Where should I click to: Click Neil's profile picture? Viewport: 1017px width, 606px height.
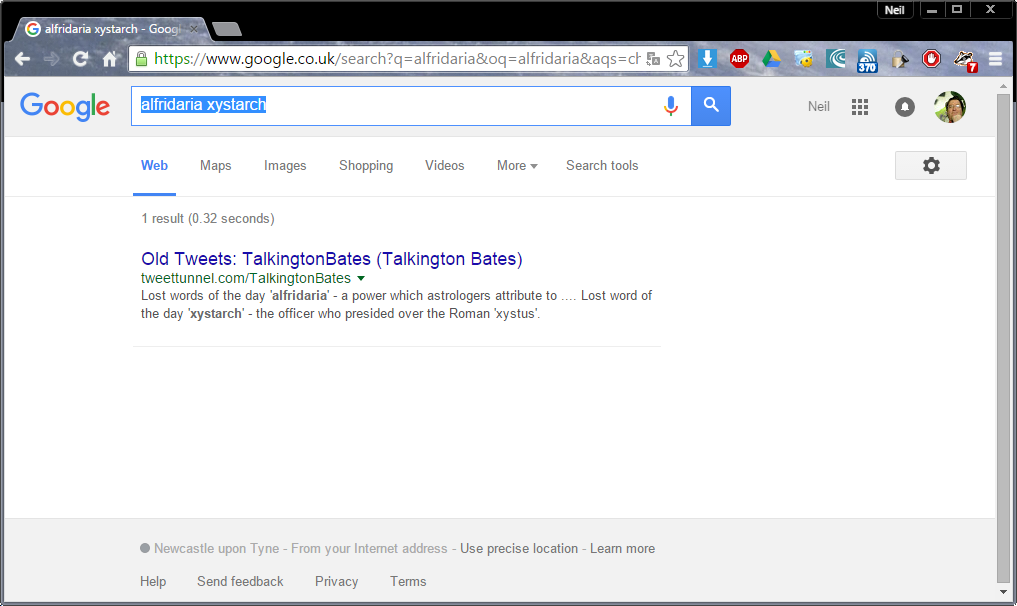tap(949, 106)
